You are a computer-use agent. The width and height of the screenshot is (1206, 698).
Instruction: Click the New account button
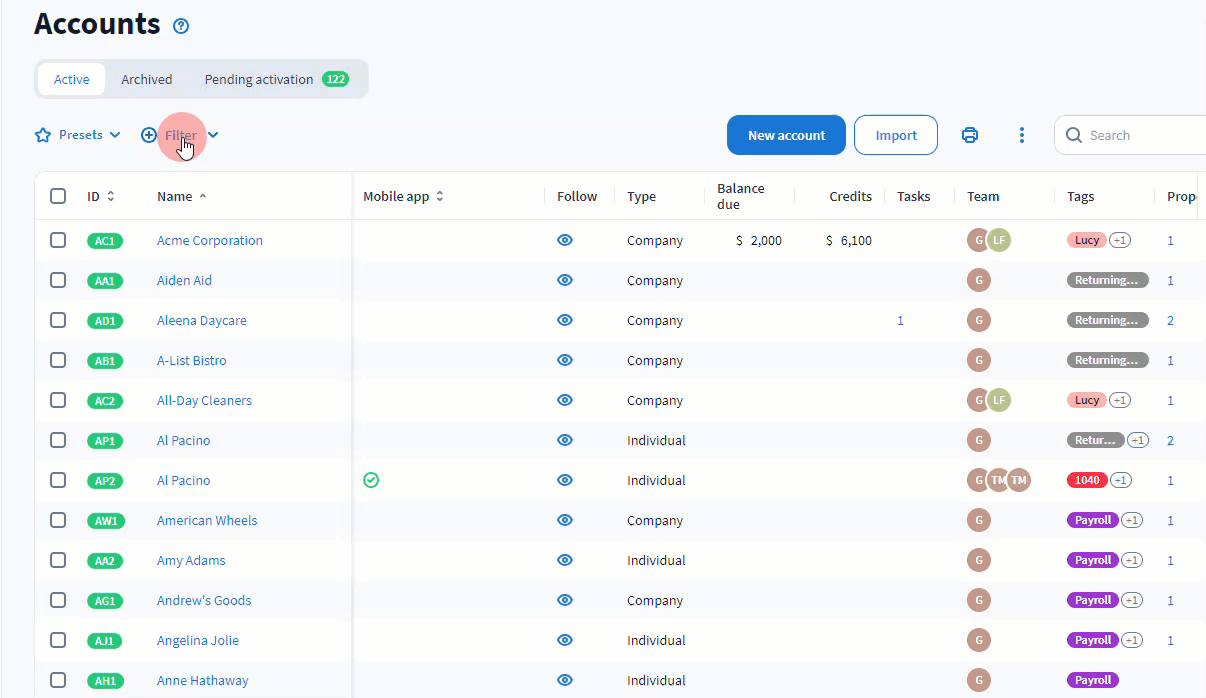pos(786,135)
